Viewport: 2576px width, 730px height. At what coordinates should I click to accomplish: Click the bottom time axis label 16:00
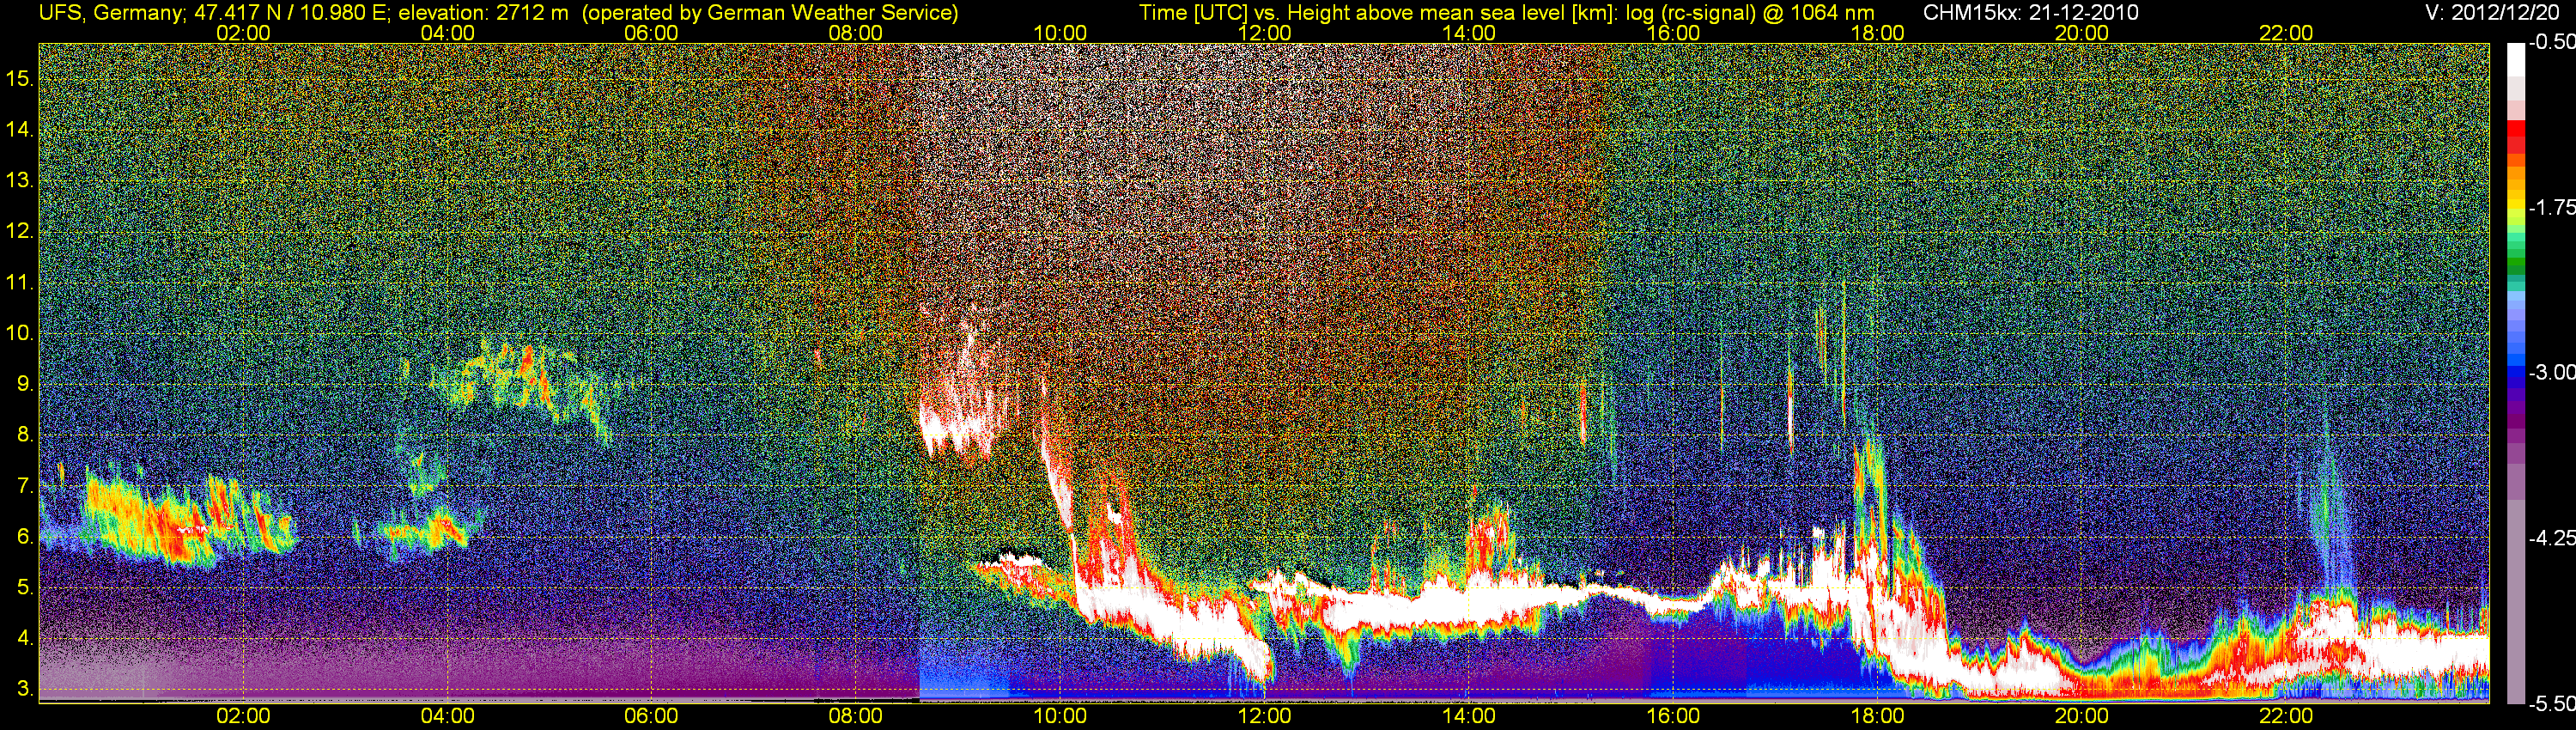tap(1673, 716)
